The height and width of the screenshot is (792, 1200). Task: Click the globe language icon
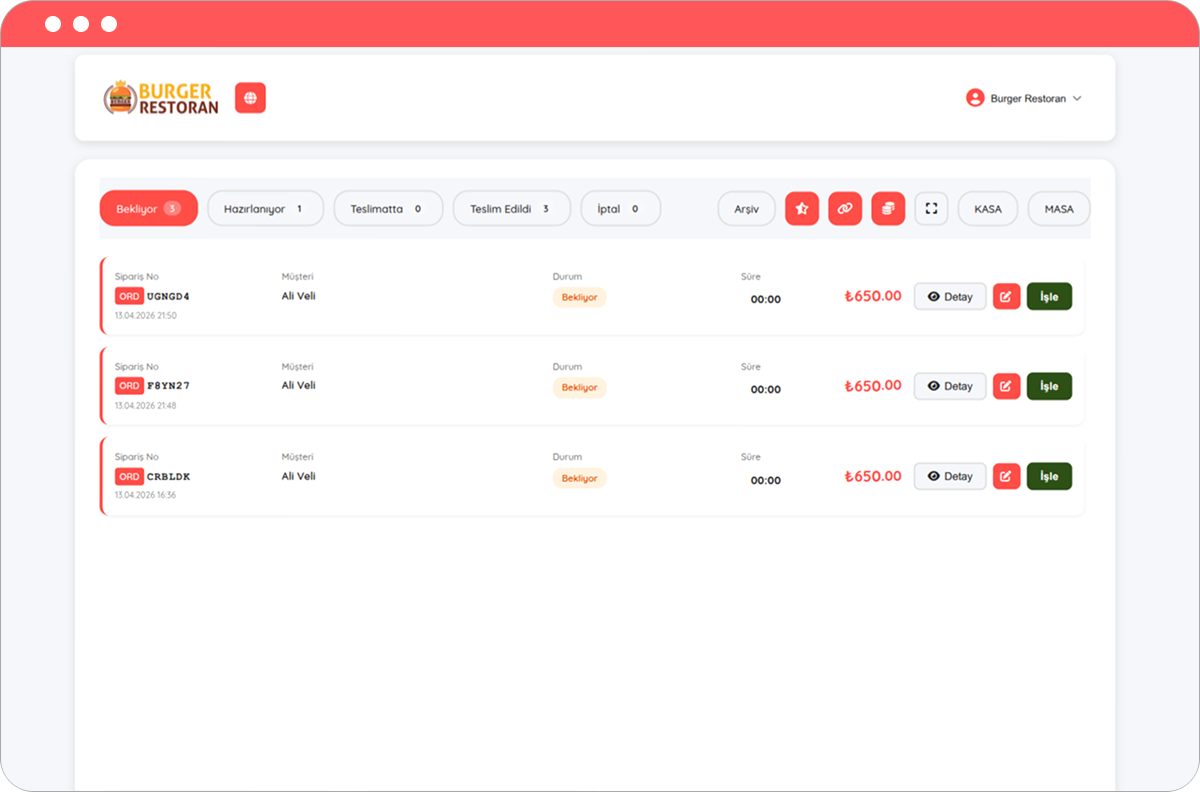click(250, 98)
